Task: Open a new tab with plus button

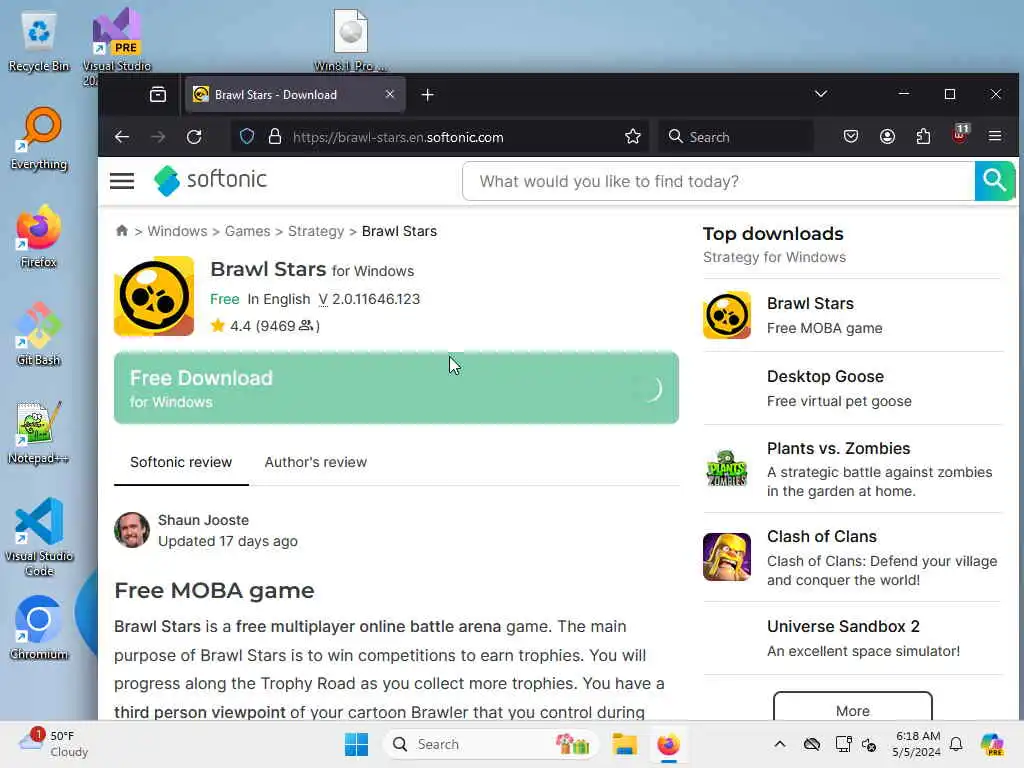Action: (427, 95)
